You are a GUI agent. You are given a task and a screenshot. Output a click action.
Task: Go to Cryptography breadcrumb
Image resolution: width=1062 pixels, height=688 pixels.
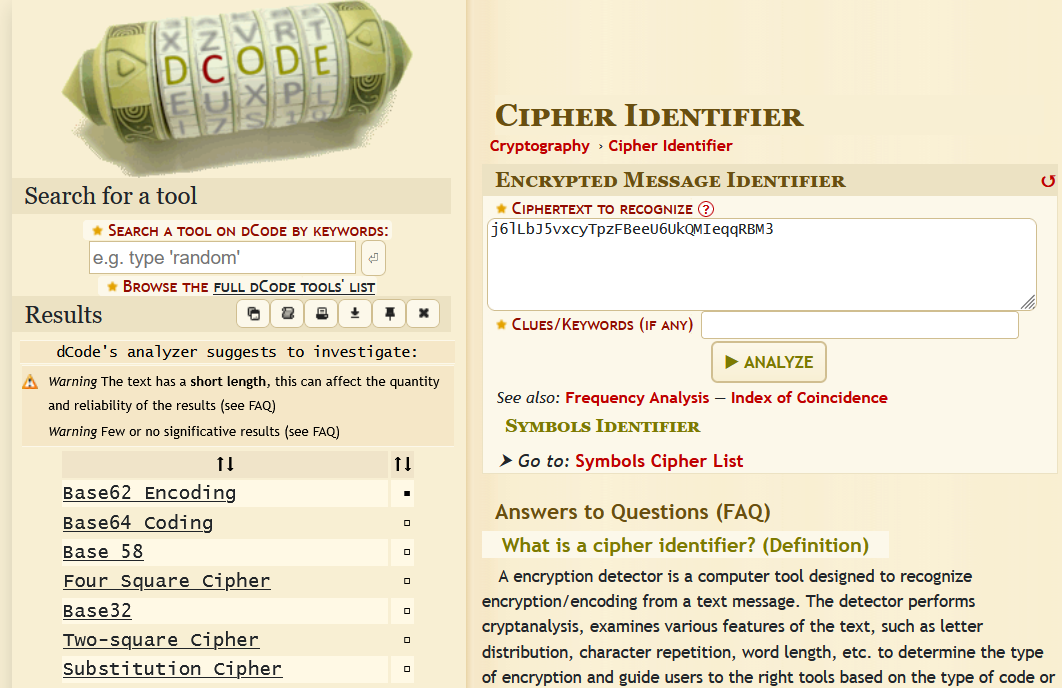click(540, 146)
